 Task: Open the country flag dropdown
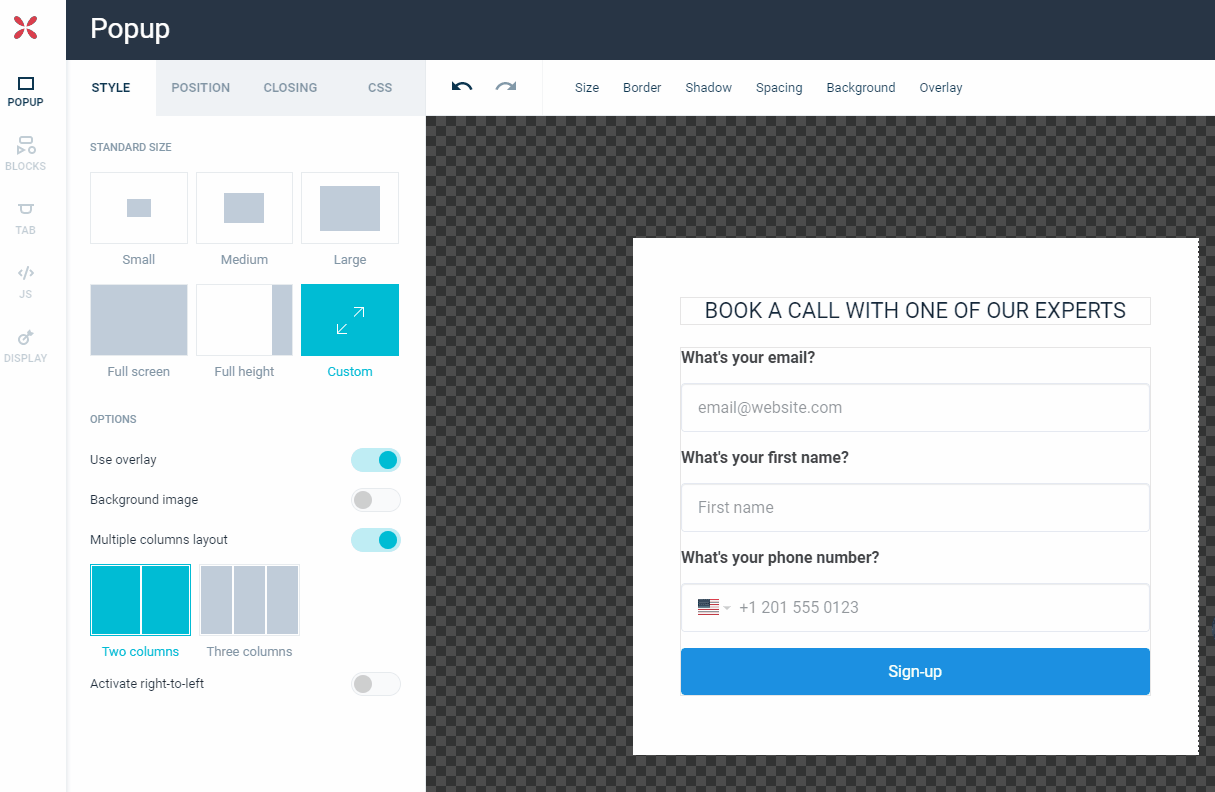[714, 607]
